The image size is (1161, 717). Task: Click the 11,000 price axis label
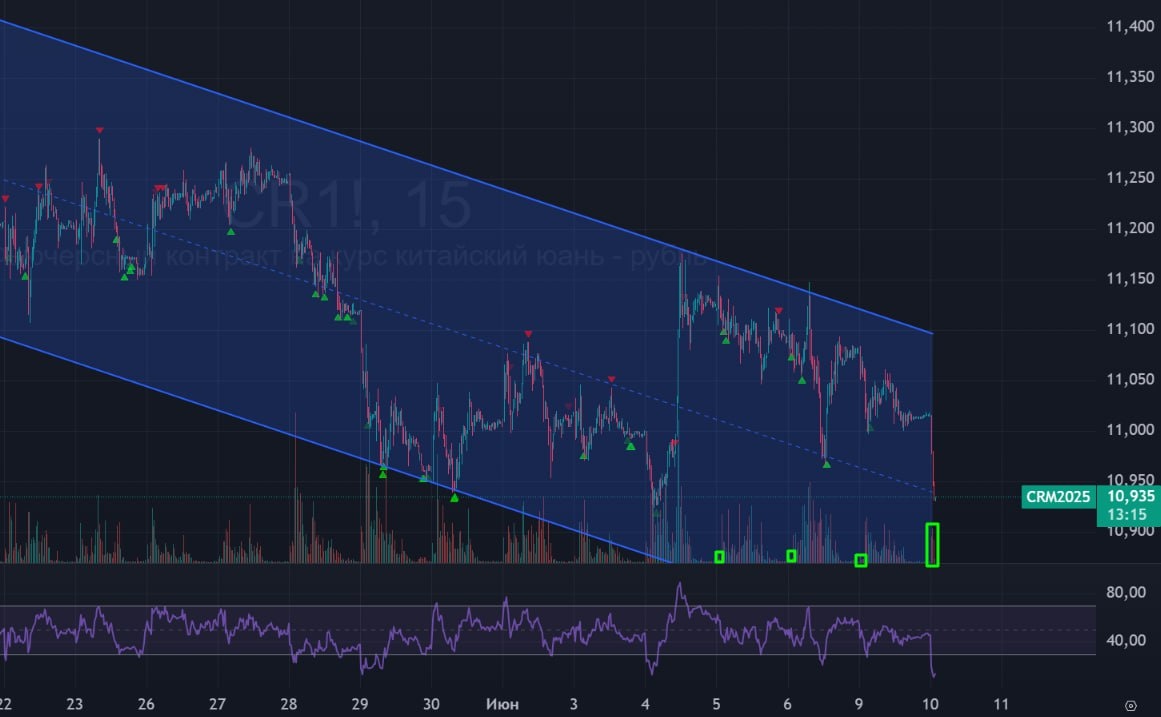point(1130,430)
